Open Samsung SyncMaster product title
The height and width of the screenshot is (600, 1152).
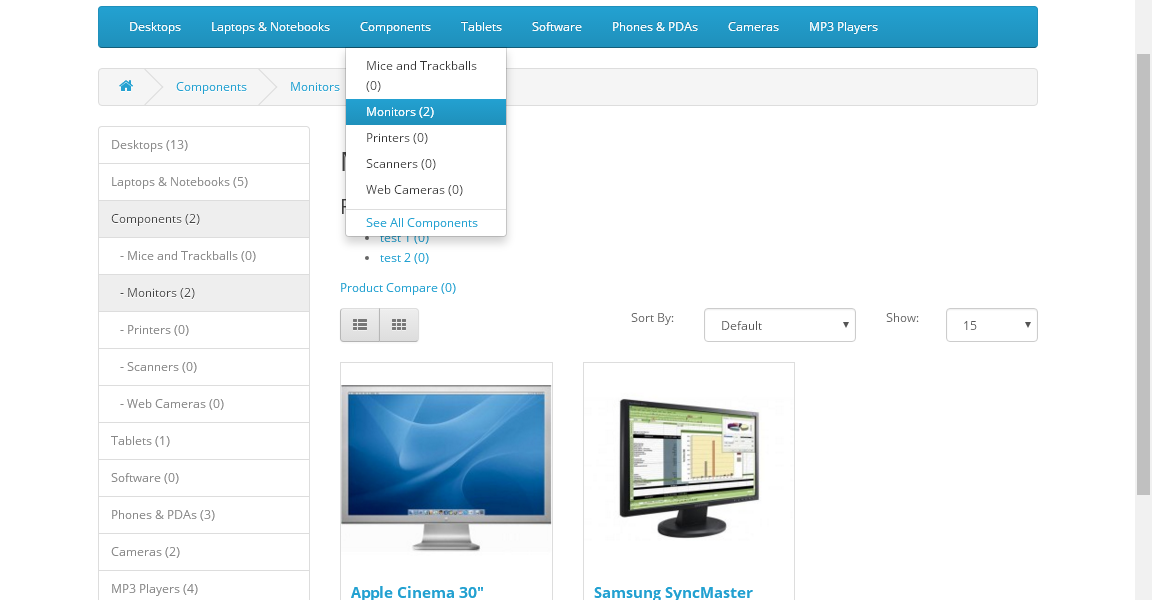coord(673,592)
